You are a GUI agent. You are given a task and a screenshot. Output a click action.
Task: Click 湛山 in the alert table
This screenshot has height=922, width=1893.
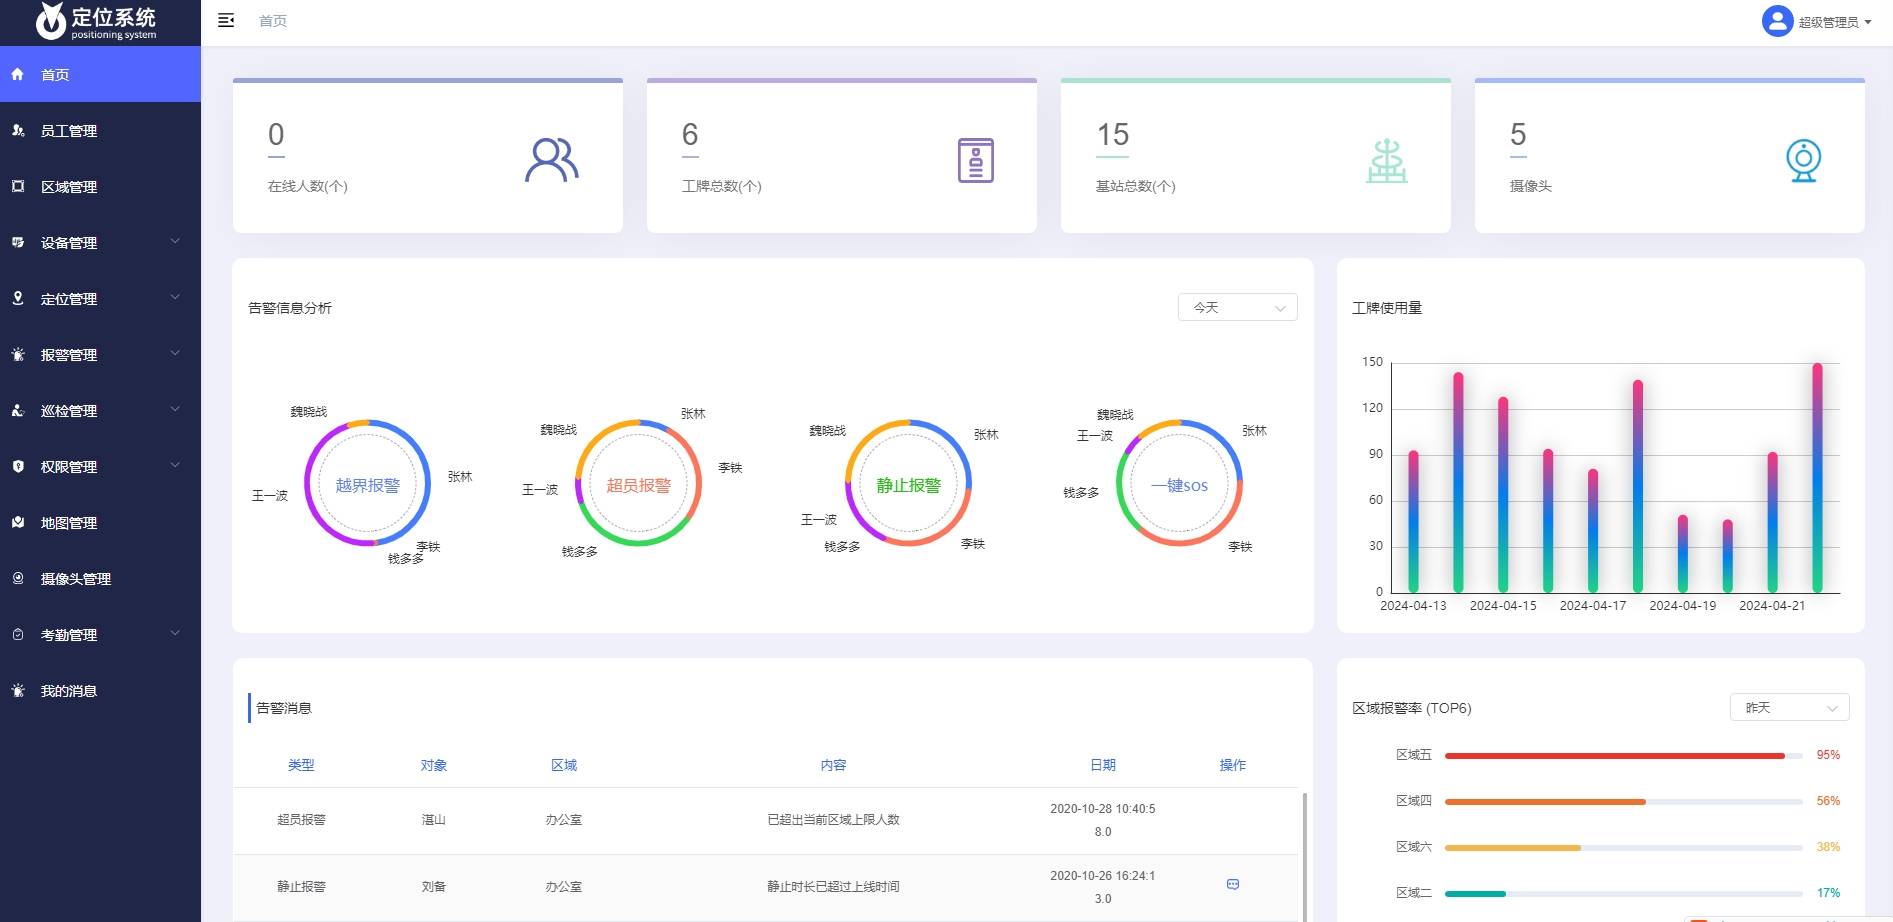(433, 820)
